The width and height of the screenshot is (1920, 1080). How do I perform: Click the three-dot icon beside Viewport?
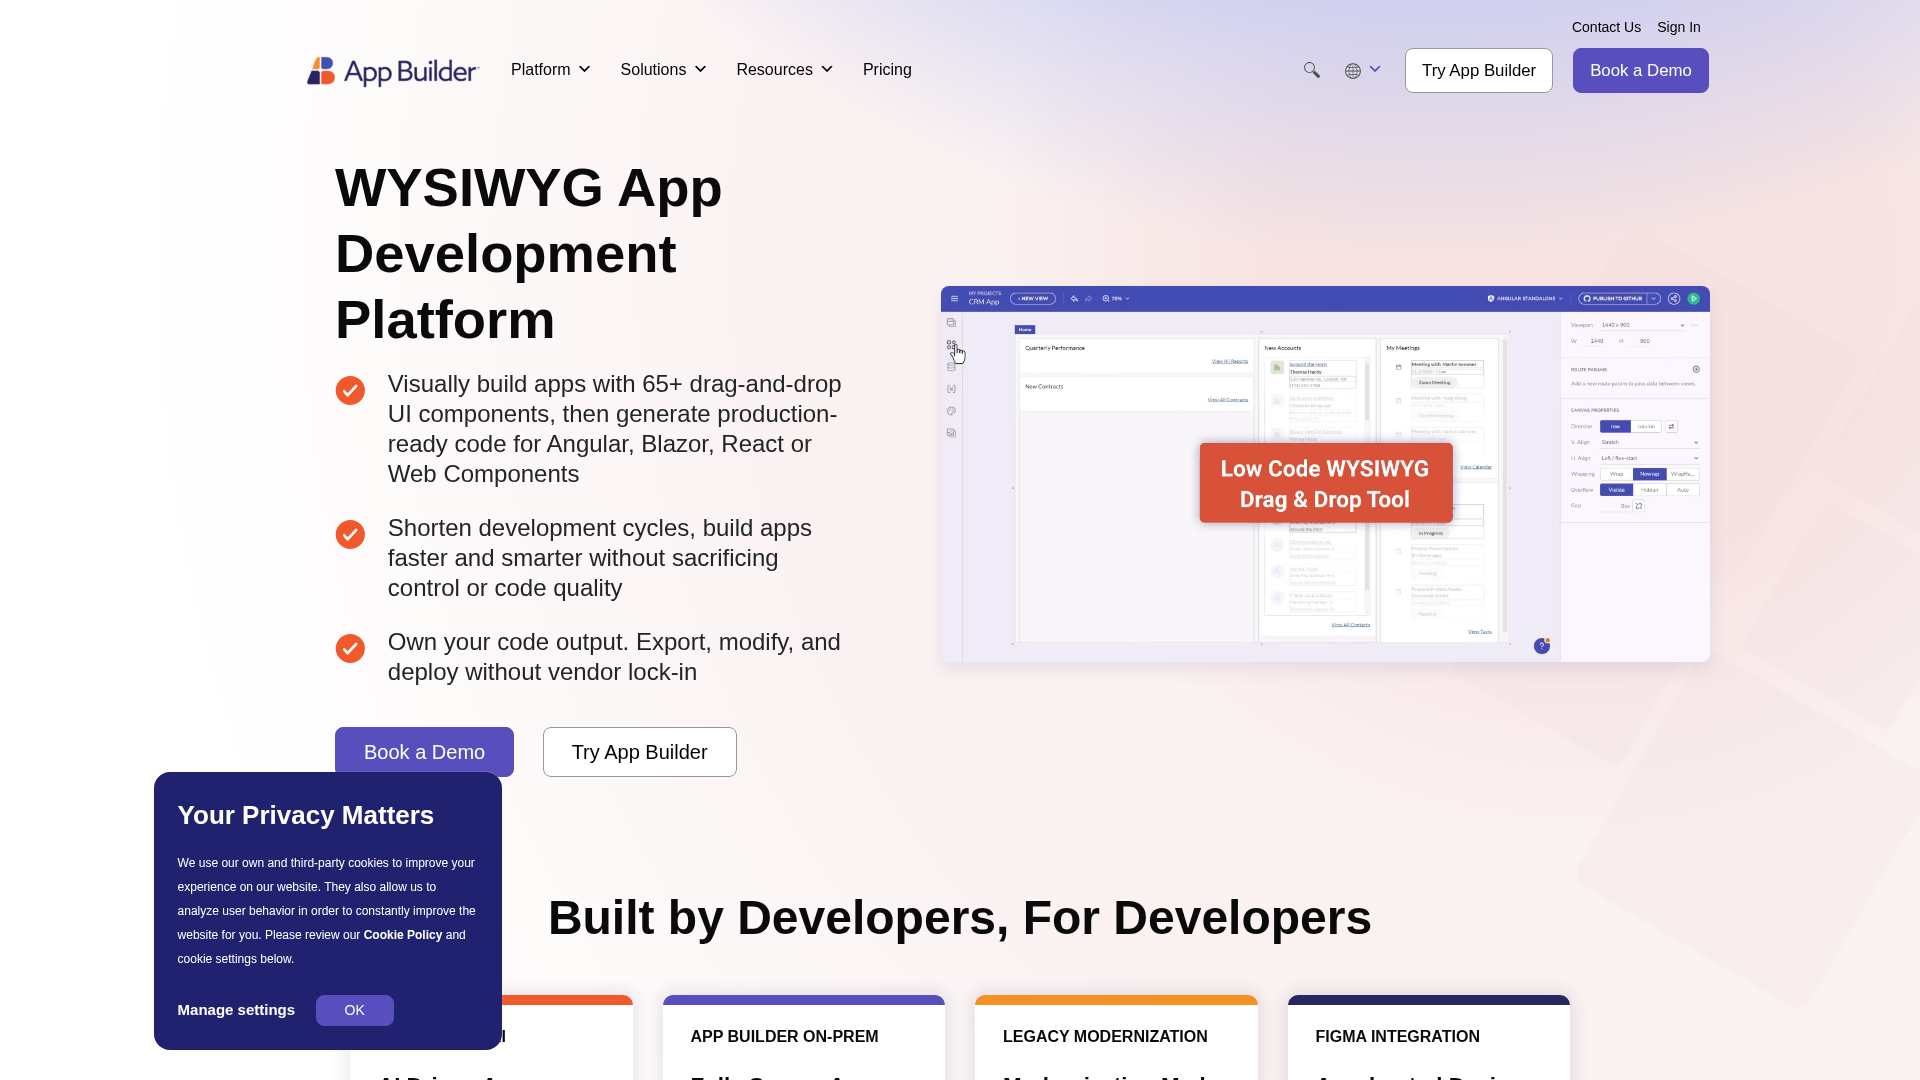click(x=1694, y=325)
